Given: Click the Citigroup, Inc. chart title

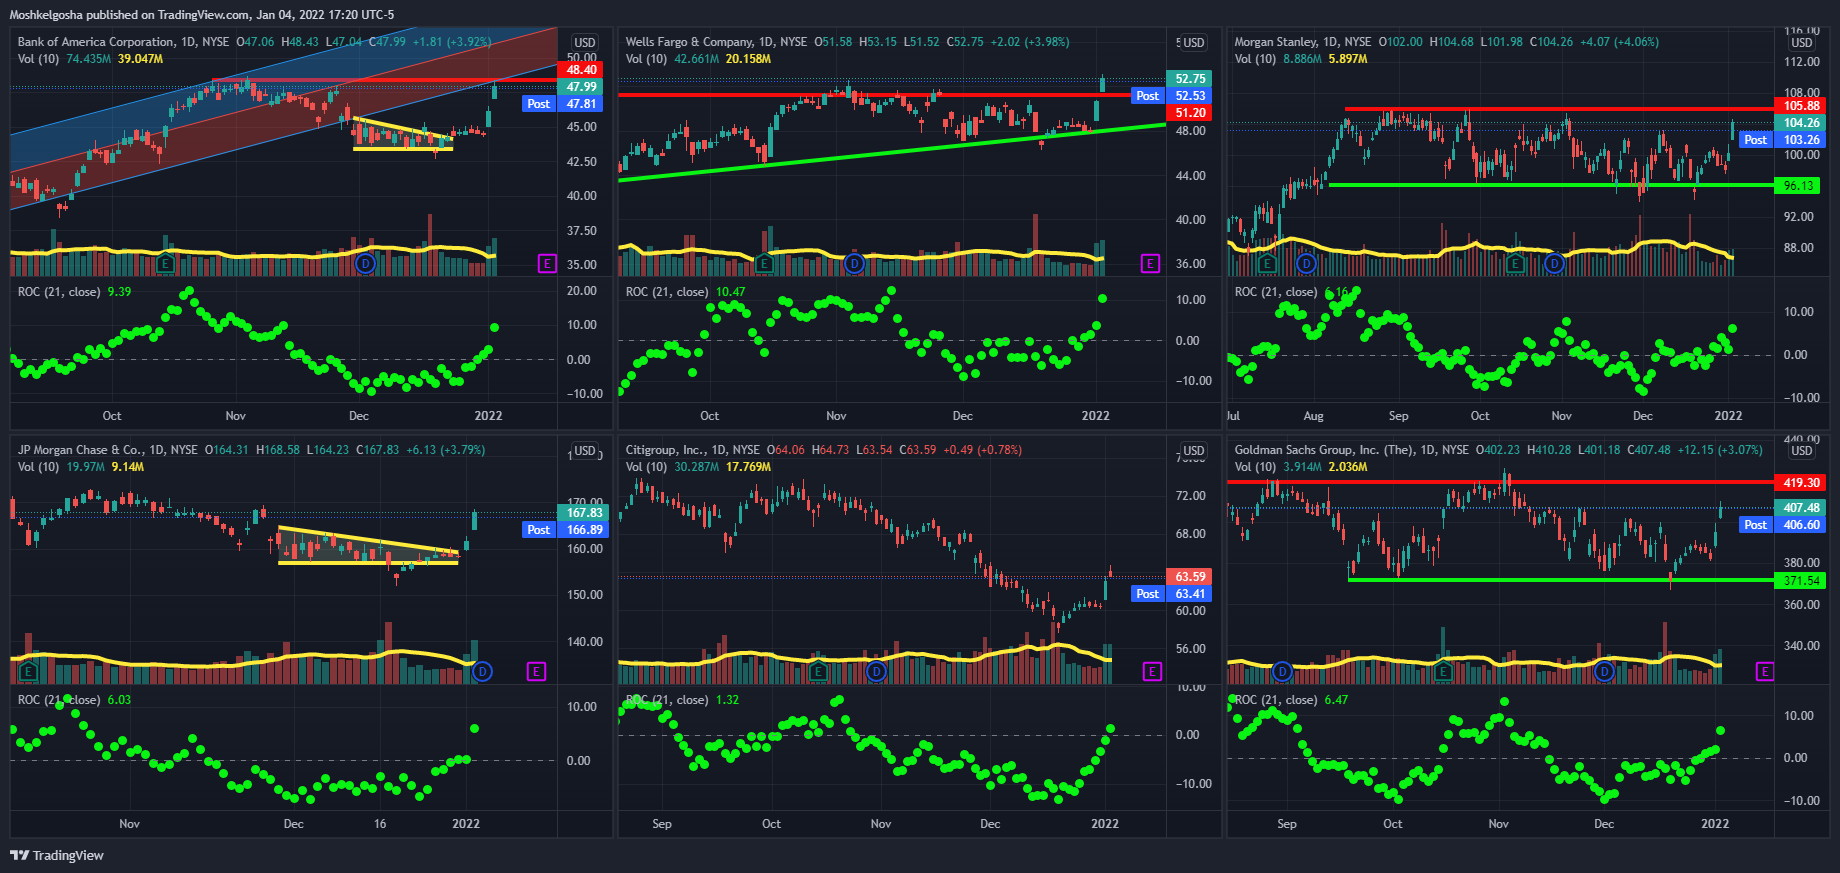Looking at the screenshot, I should pyautogui.click(x=665, y=450).
